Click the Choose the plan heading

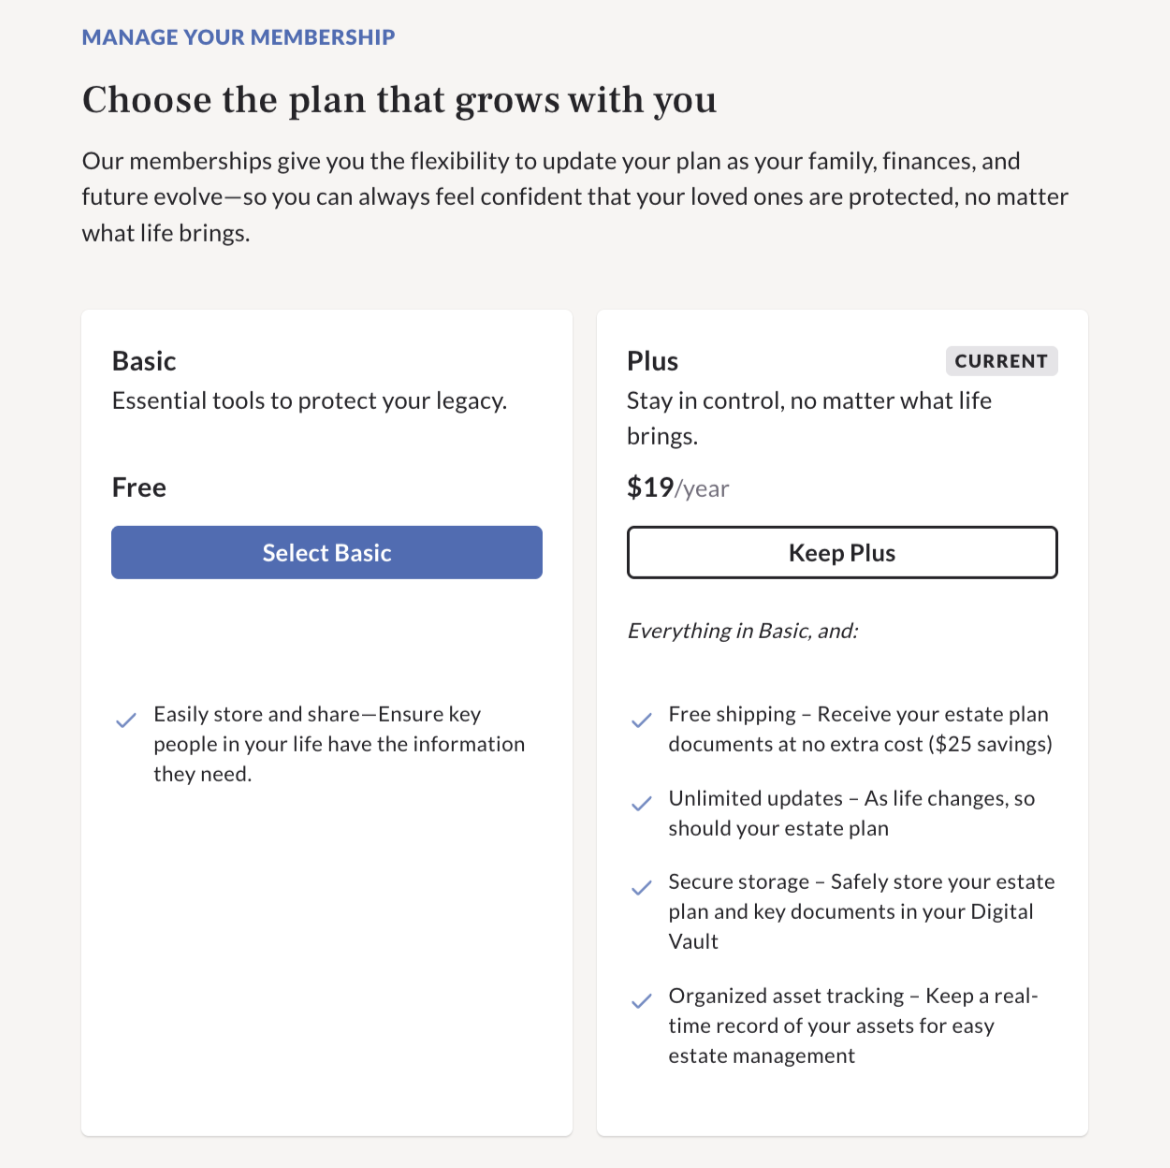coord(399,100)
